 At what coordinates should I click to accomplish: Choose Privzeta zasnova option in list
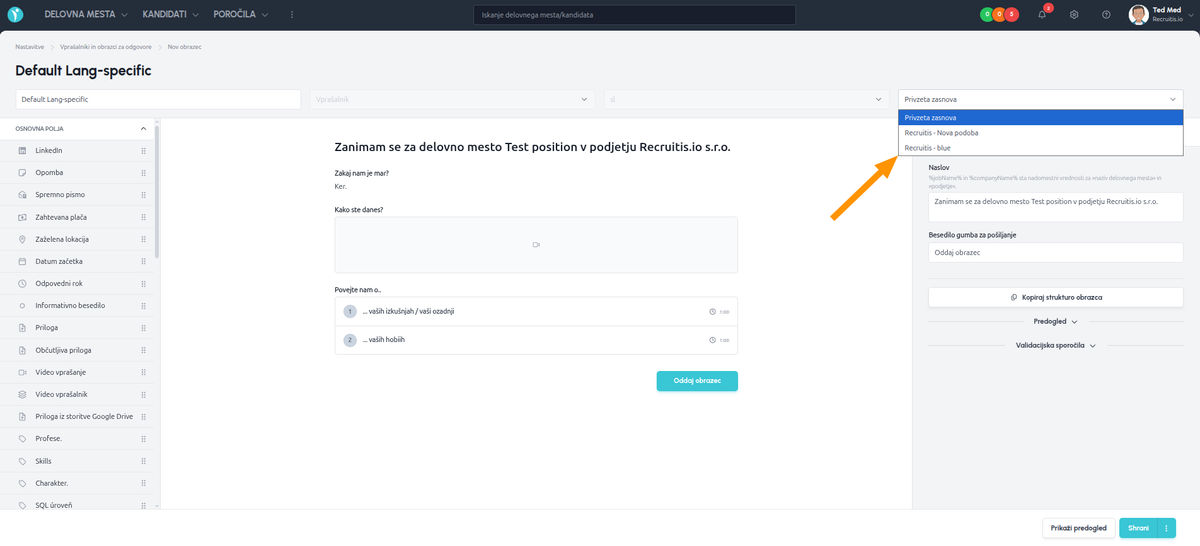point(1041,117)
